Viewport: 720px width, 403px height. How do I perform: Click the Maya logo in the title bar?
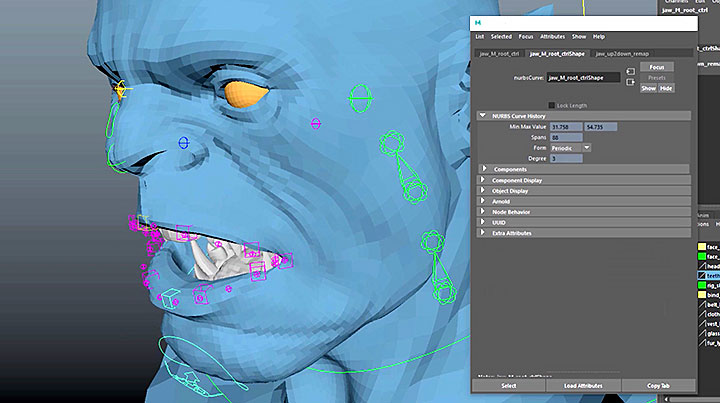479,21
